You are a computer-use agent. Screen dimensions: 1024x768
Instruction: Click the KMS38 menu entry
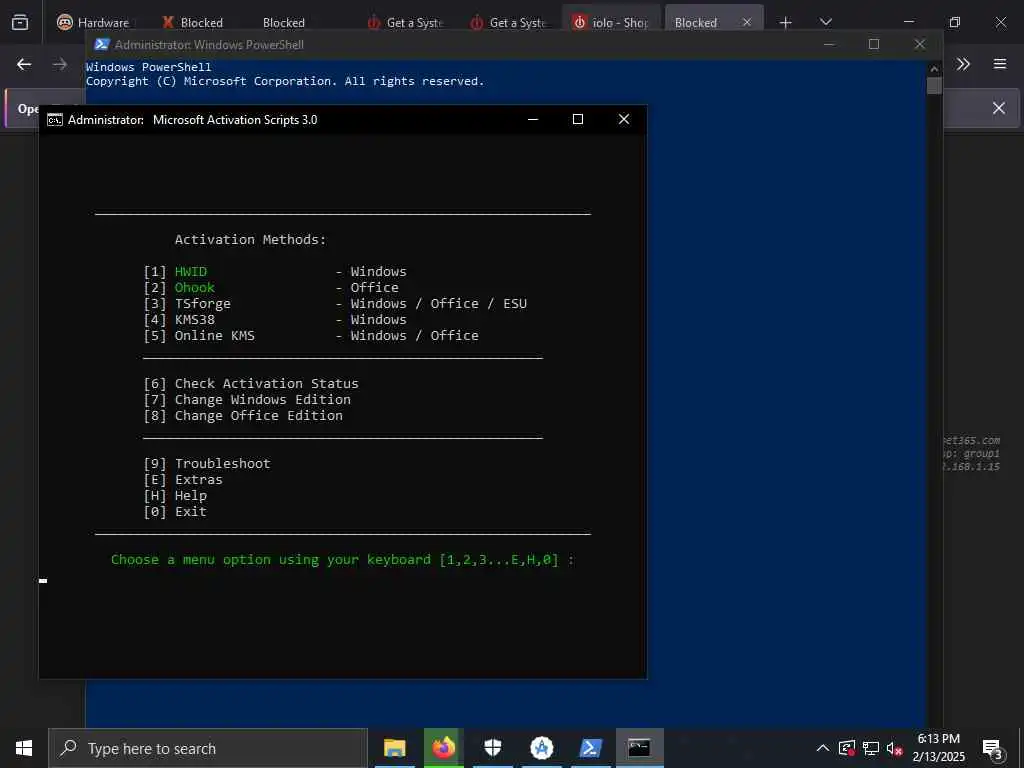tap(195, 319)
